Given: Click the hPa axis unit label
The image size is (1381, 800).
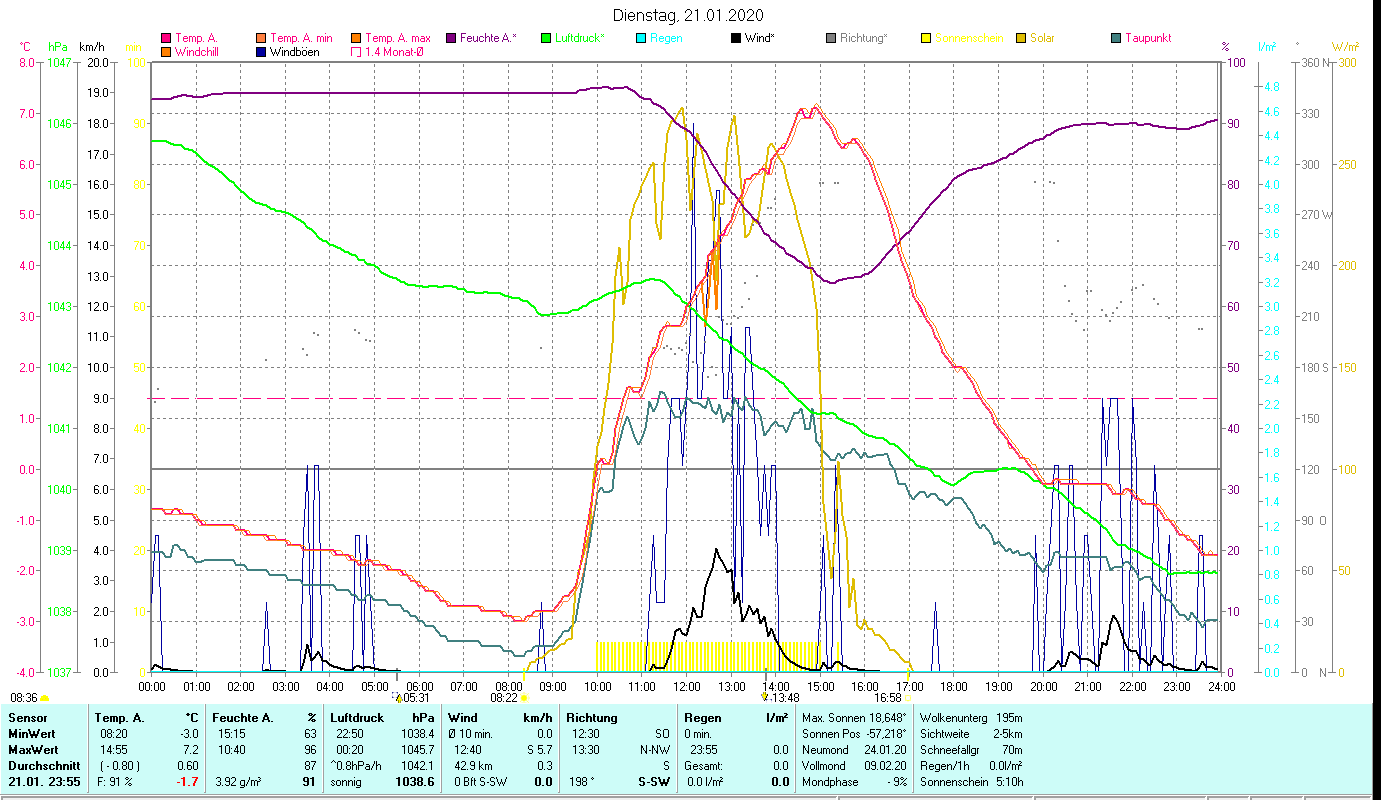Looking at the screenshot, I should tap(58, 47).
